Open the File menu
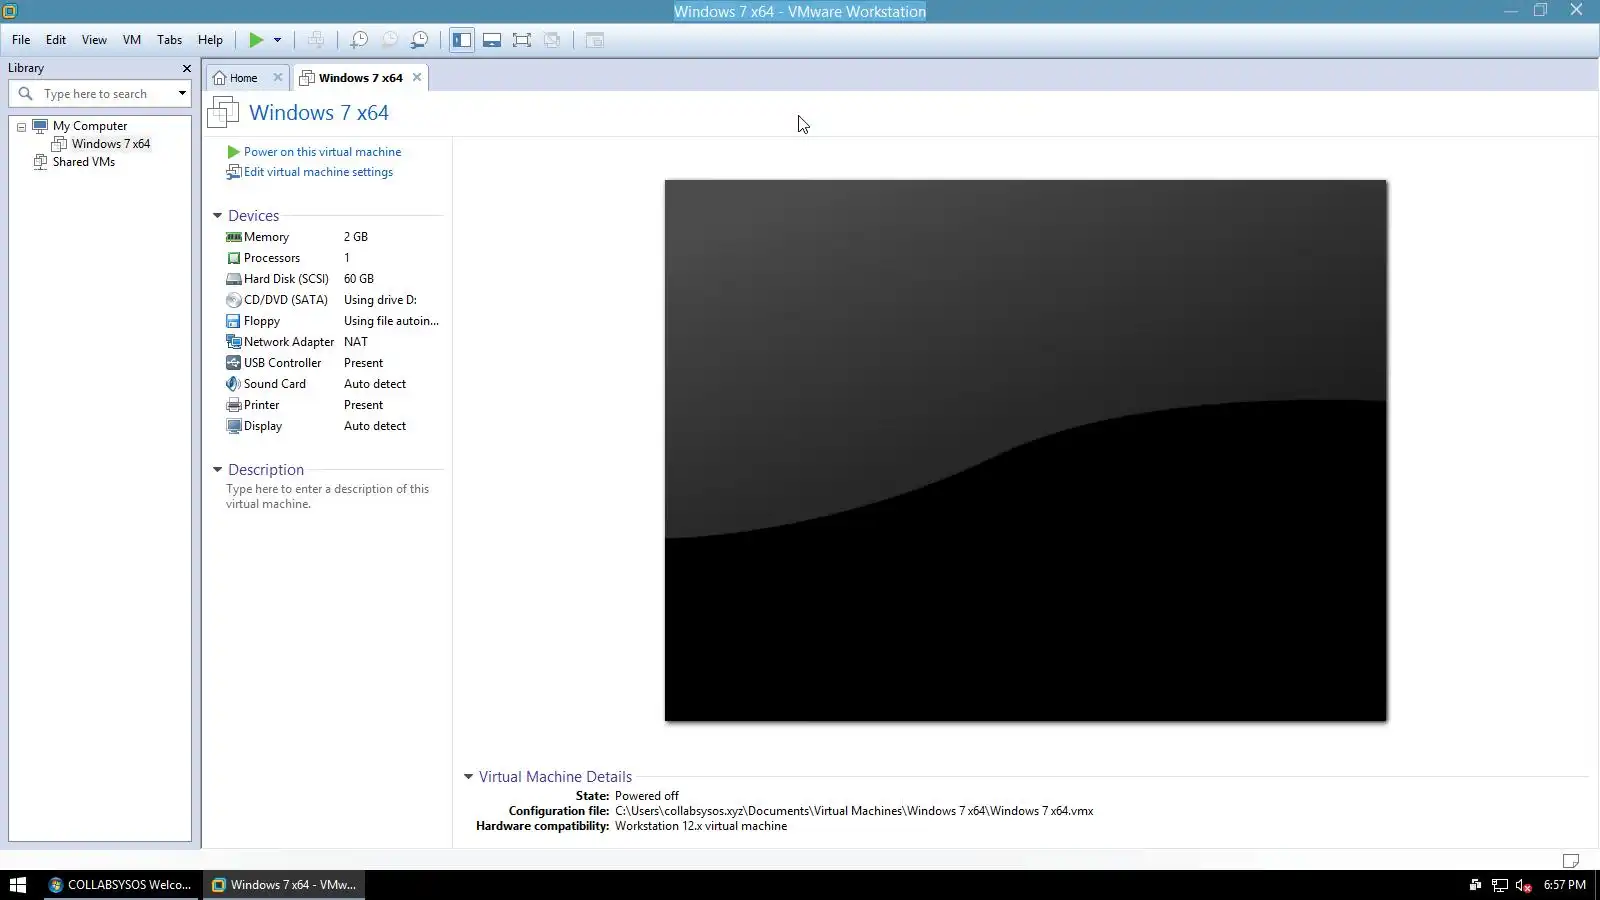This screenshot has width=1600, height=900. tap(21, 40)
